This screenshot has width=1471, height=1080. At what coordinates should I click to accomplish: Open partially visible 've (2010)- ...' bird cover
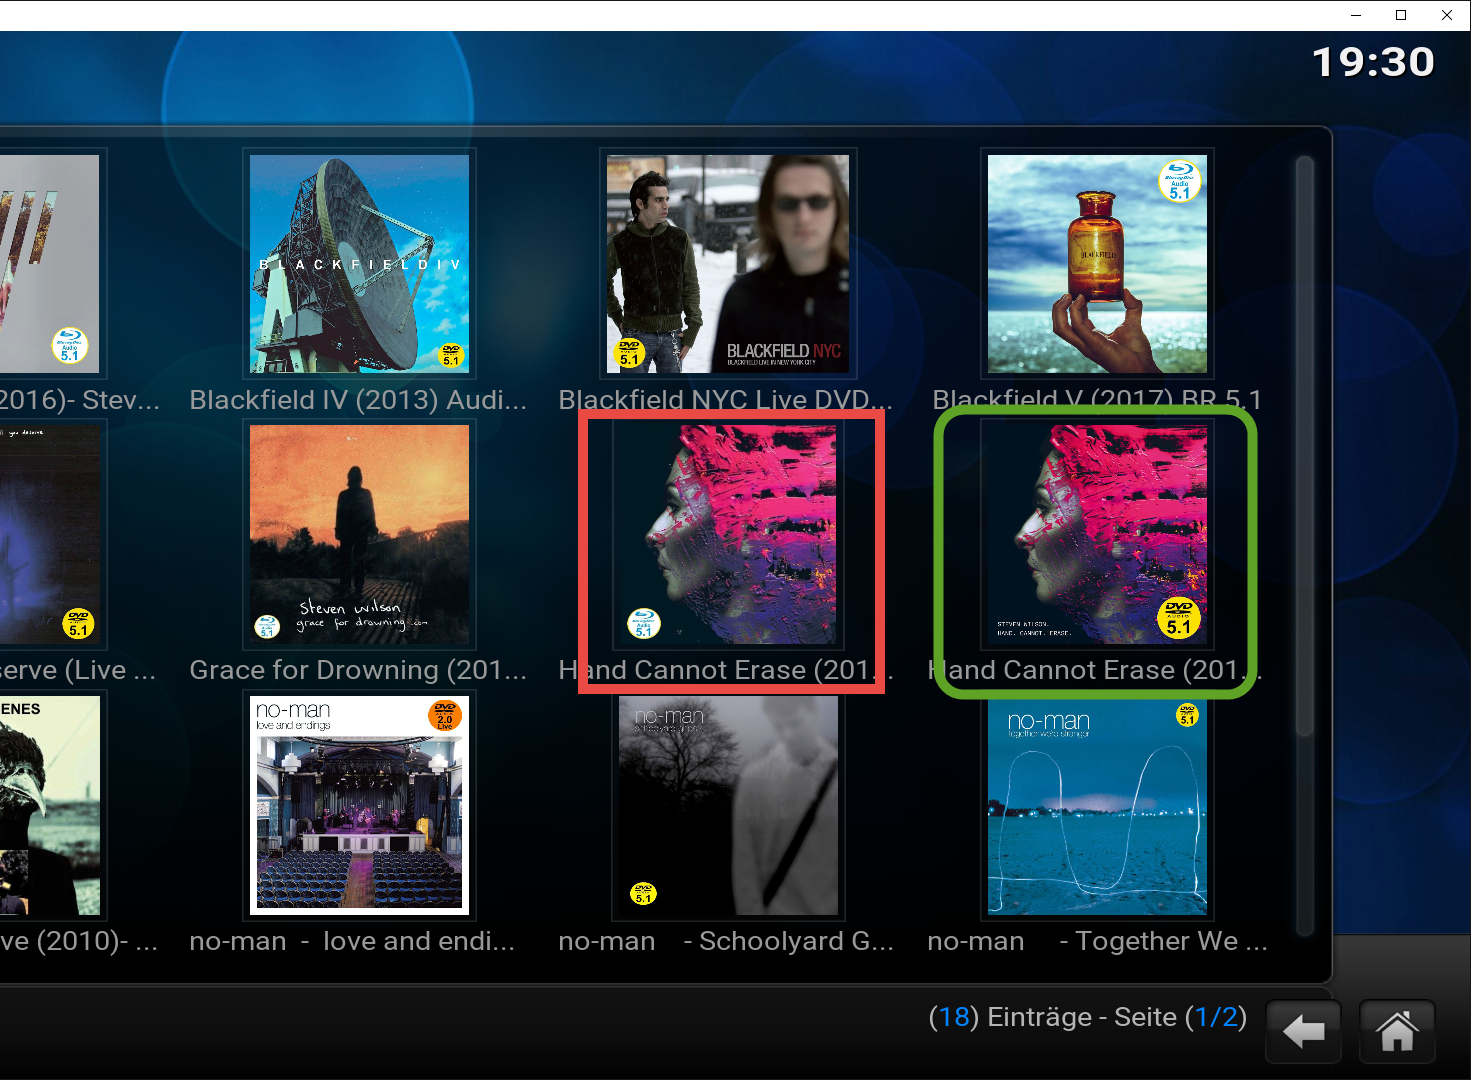click(x=50, y=805)
